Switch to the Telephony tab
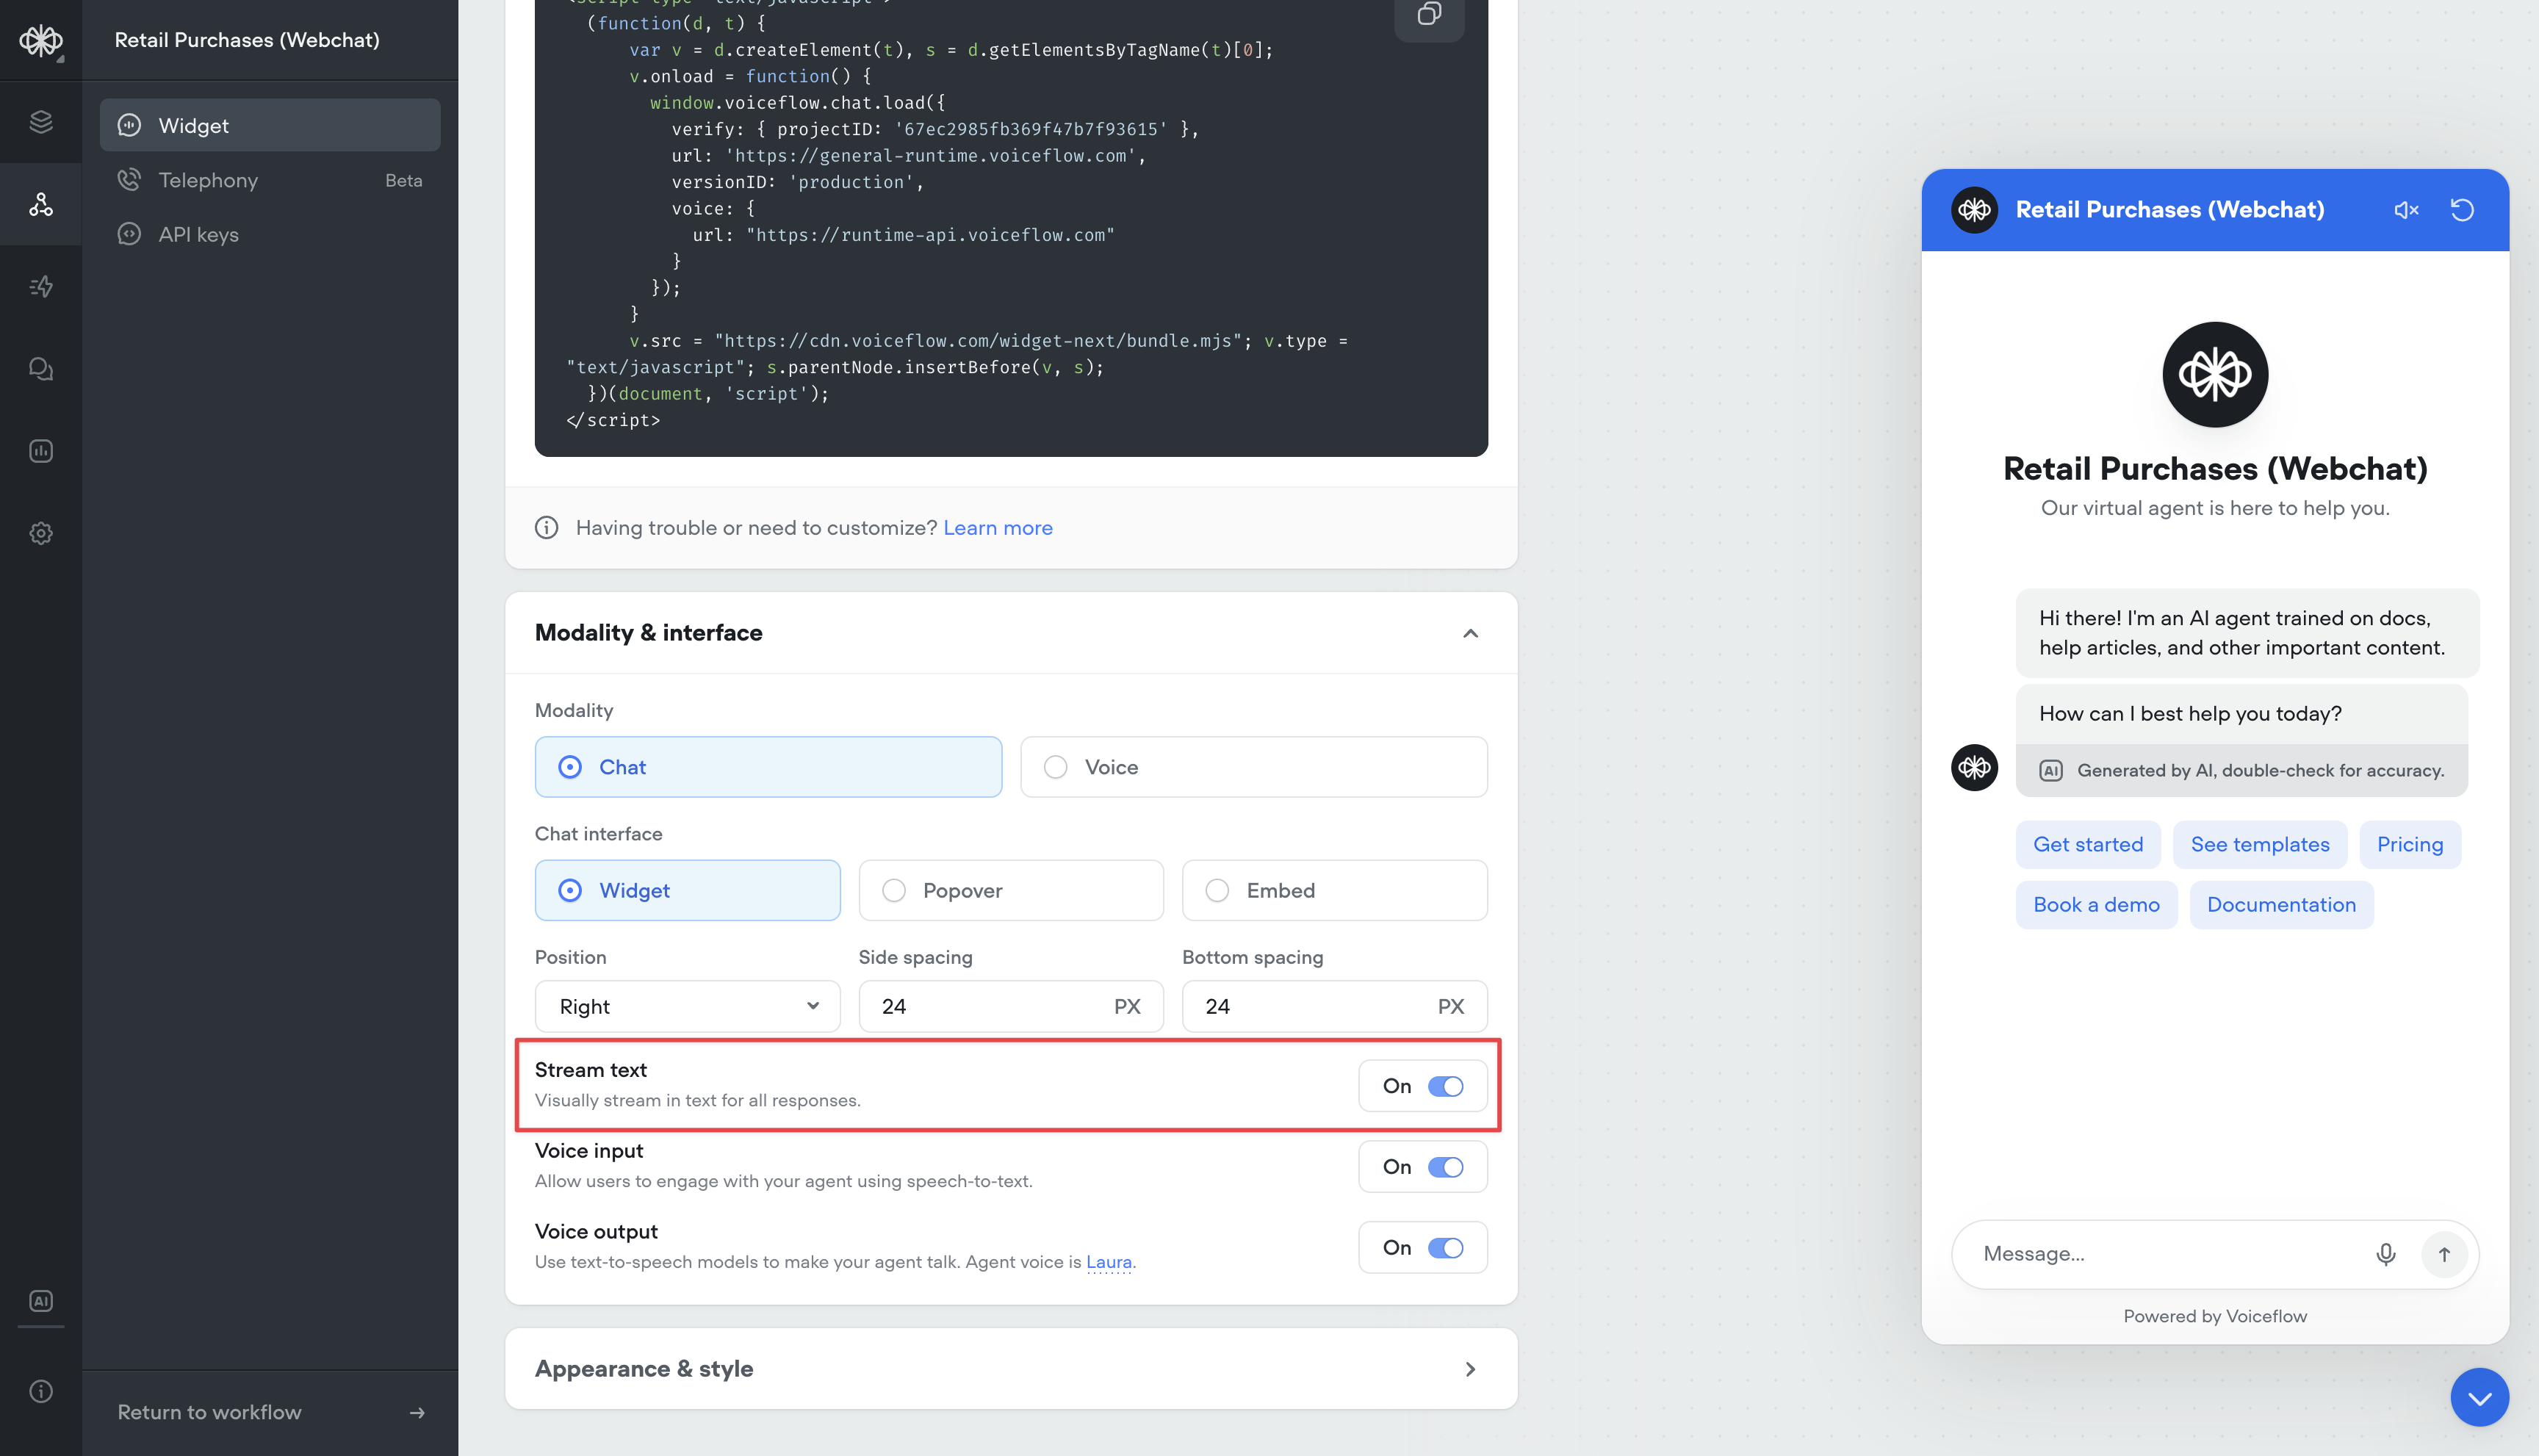Screen dimensions: 2539x1456 pos(208,180)
